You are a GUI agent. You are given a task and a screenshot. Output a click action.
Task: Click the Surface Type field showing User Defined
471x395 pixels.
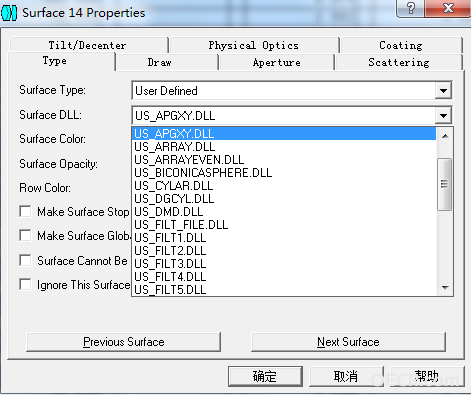click(292, 91)
